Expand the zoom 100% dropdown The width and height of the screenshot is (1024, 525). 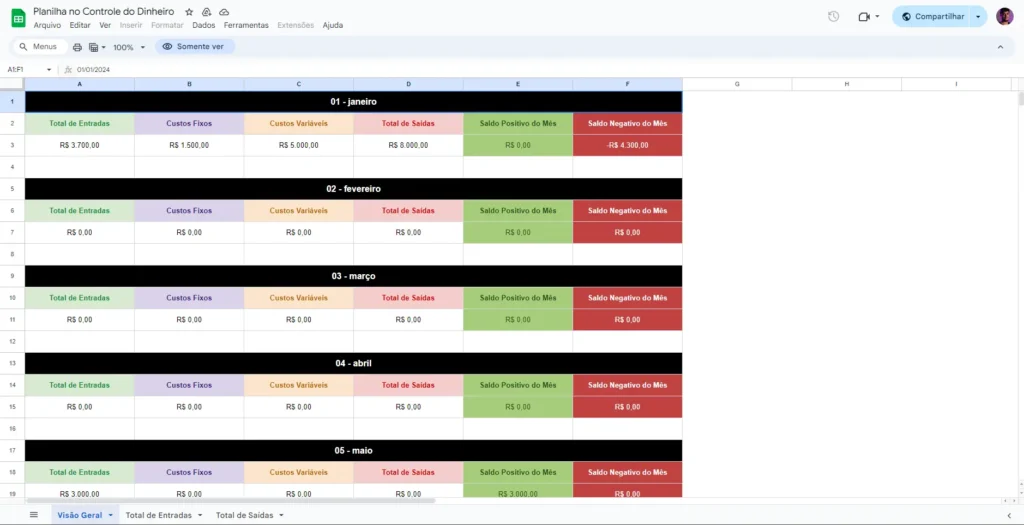point(129,47)
